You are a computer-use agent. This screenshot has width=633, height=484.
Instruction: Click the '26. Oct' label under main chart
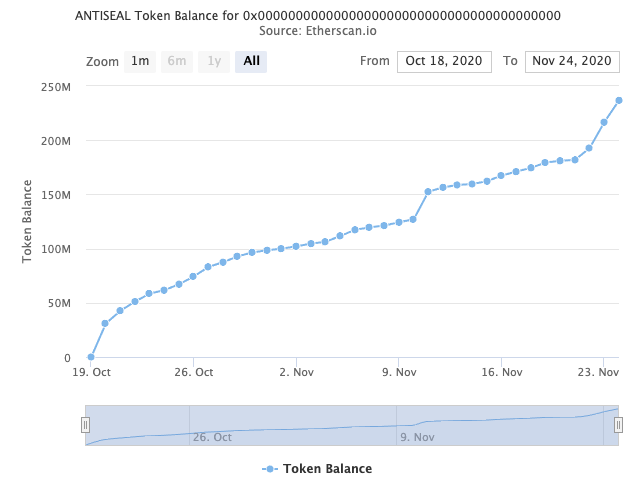[194, 372]
